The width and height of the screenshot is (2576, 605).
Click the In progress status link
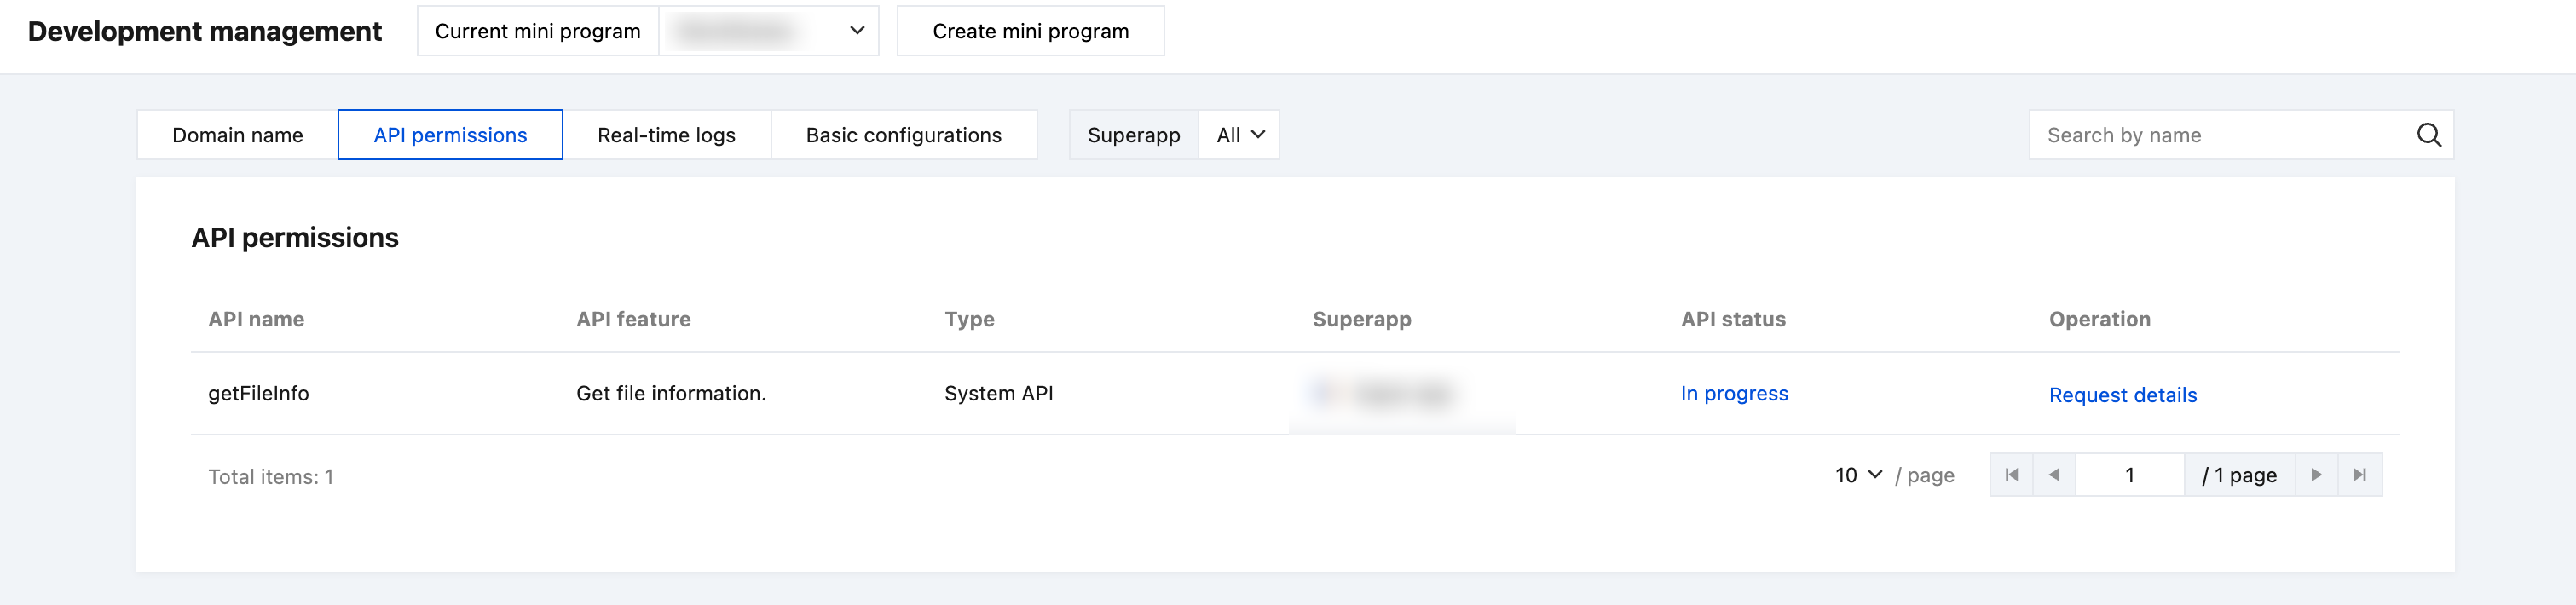(x=1734, y=394)
